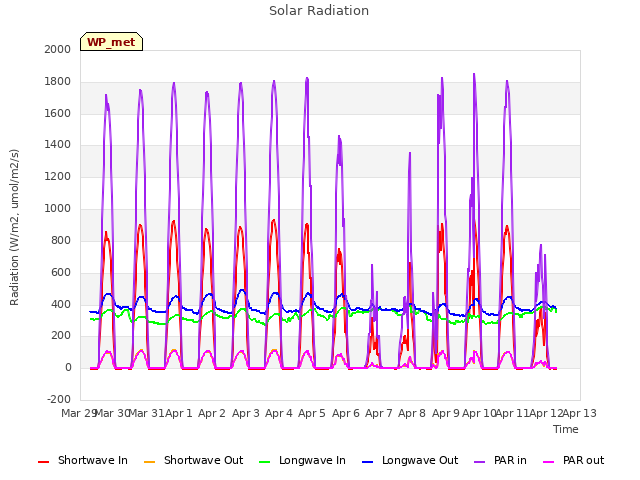The height and width of the screenshot is (480, 640).
Task: Click the 200 y-axis tick label
Action: coord(61,336)
